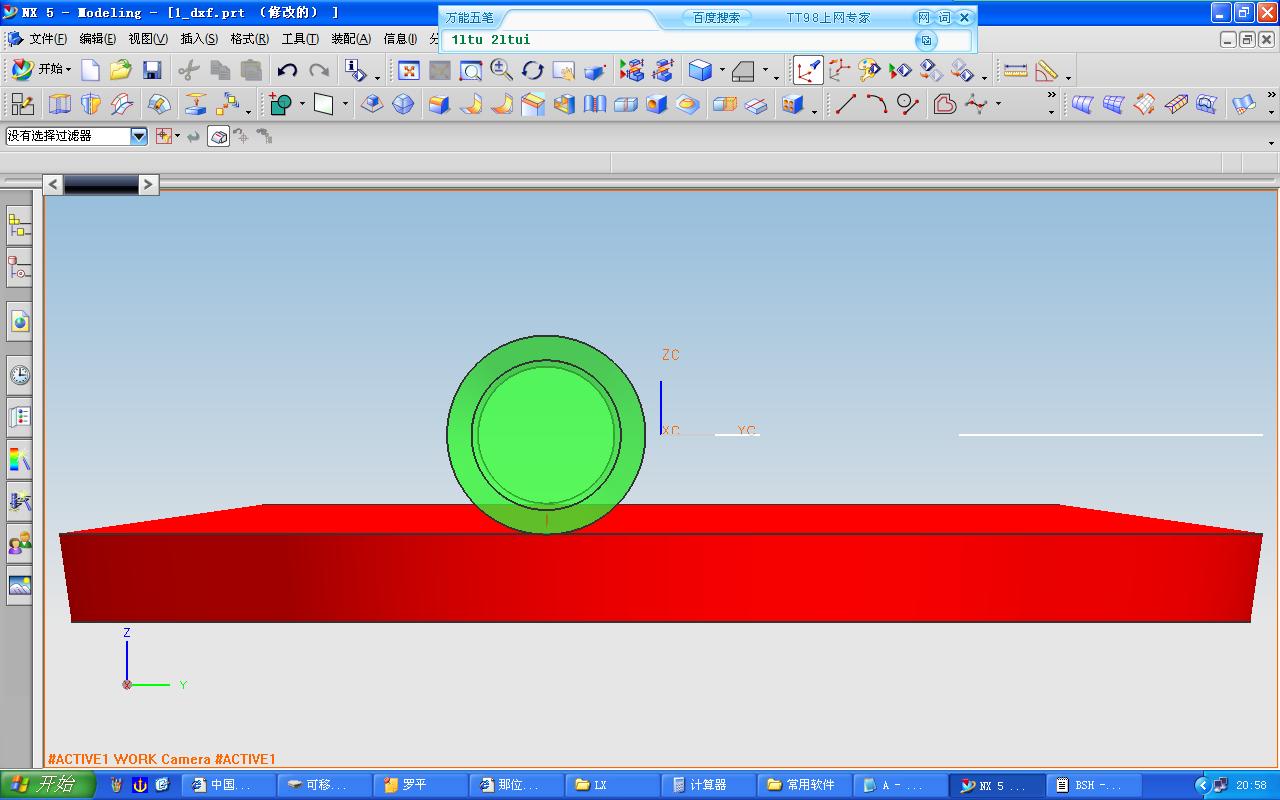Expand the view orientation dropdown arrow

point(765,70)
